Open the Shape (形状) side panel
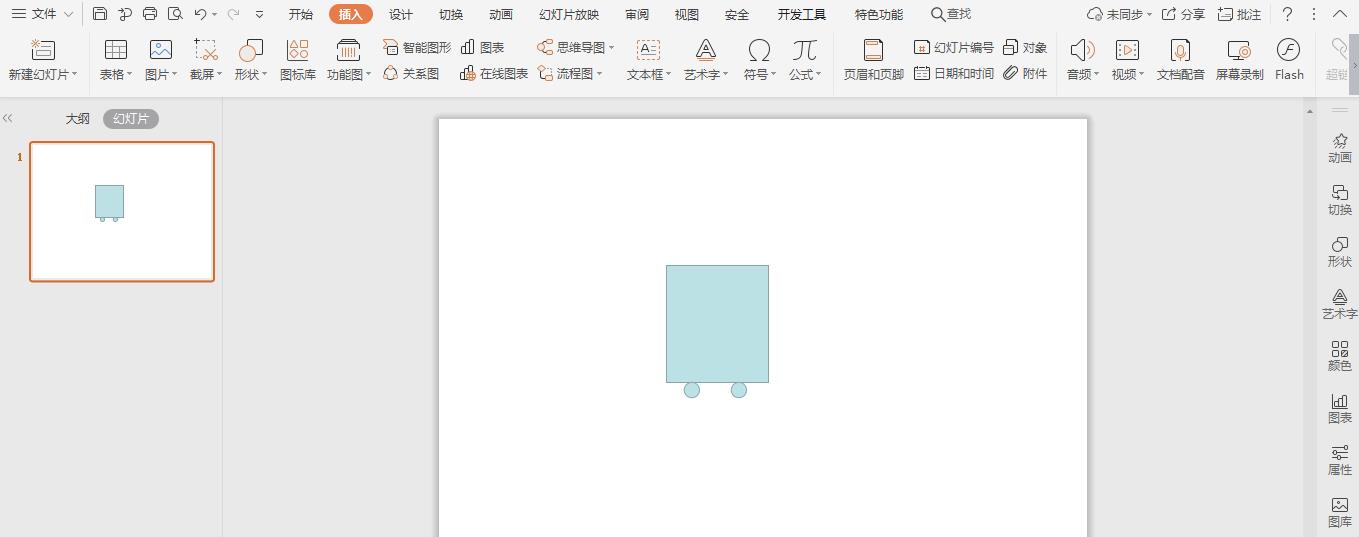 (x=1340, y=252)
